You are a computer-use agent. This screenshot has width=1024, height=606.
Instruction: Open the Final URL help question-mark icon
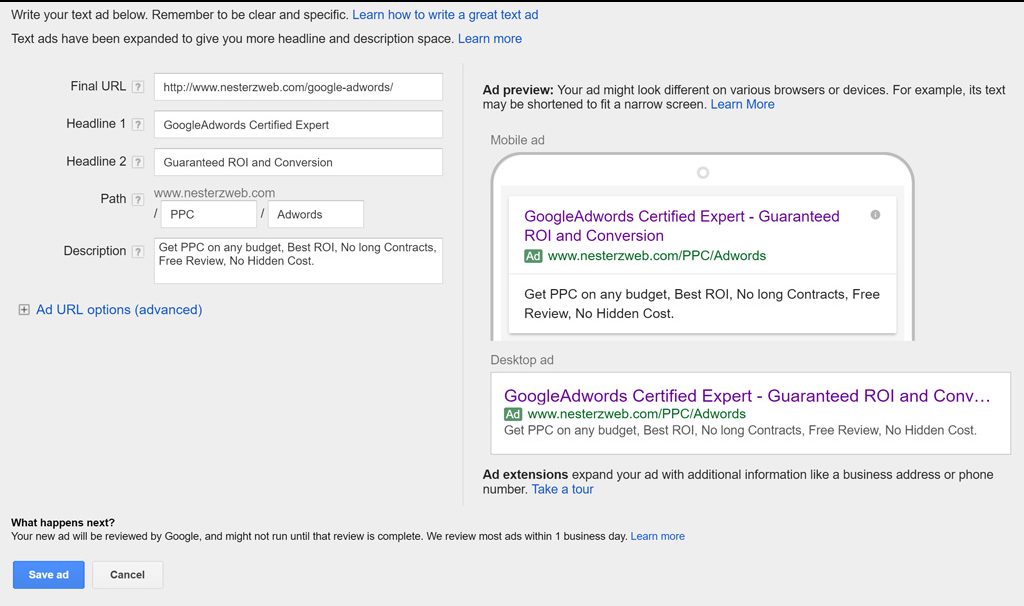(x=138, y=87)
